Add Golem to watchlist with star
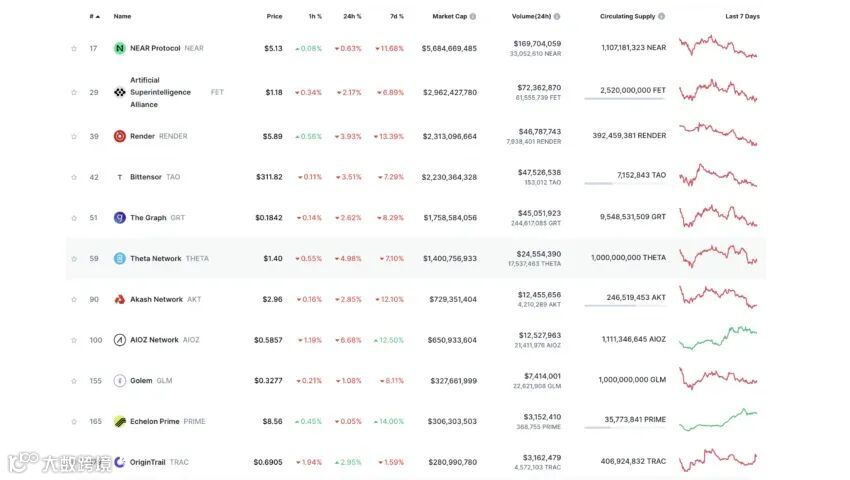Screen dimensions: 850x480 [x=73, y=380]
